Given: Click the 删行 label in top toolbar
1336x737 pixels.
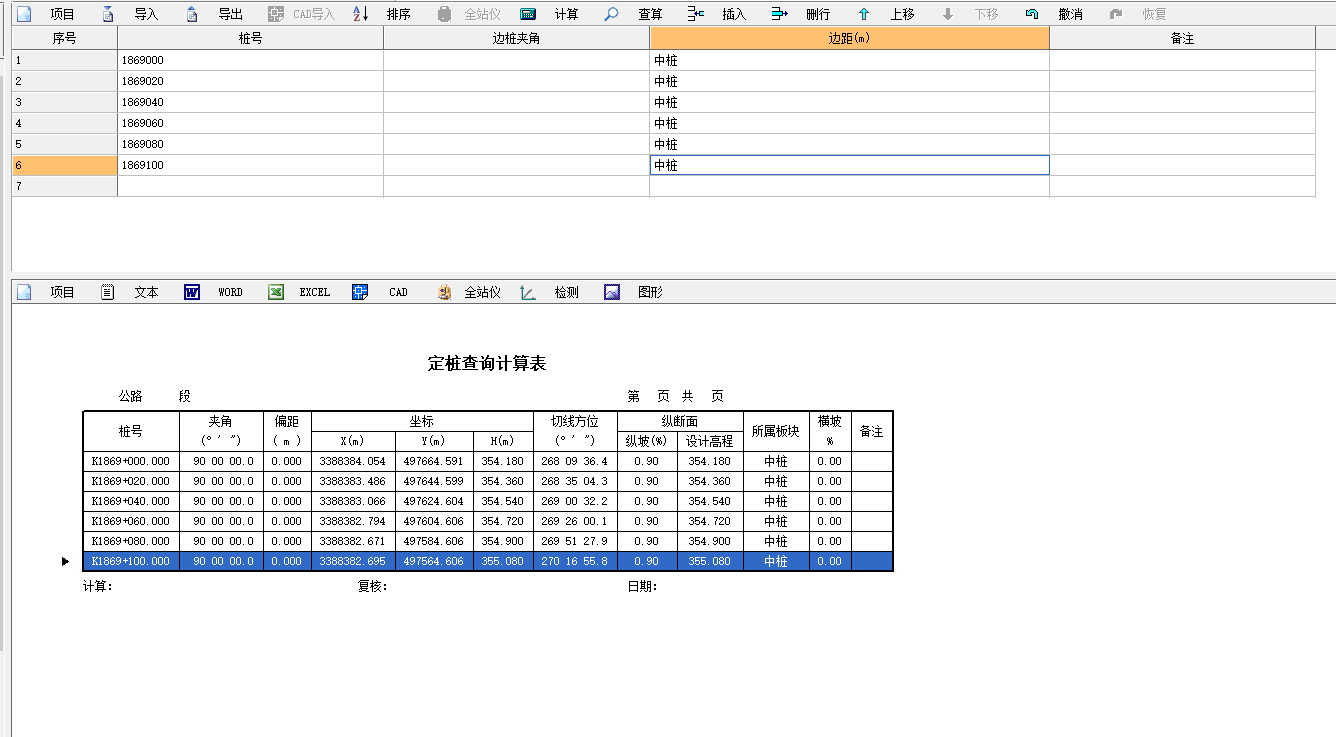Looking at the screenshot, I should pyautogui.click(x=818, y=14).
